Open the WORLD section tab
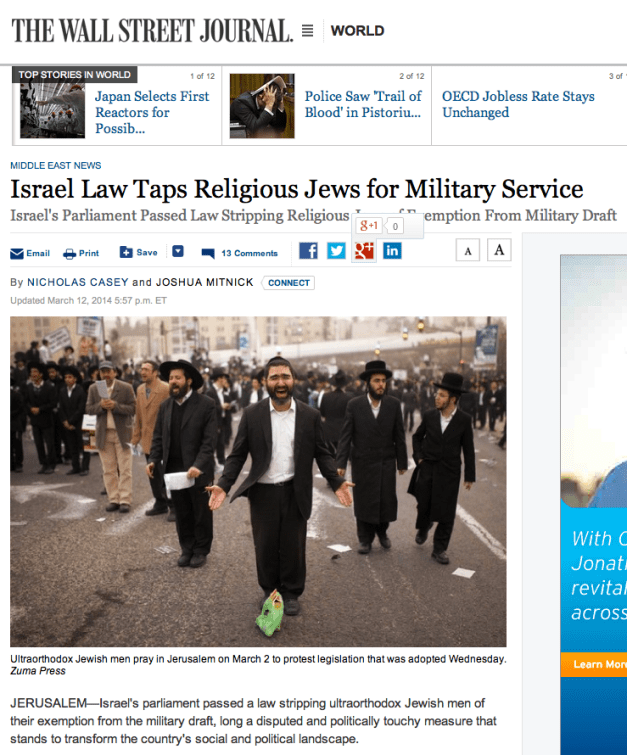The height and width of the screenshot is (755, 627). coord(357,31)
